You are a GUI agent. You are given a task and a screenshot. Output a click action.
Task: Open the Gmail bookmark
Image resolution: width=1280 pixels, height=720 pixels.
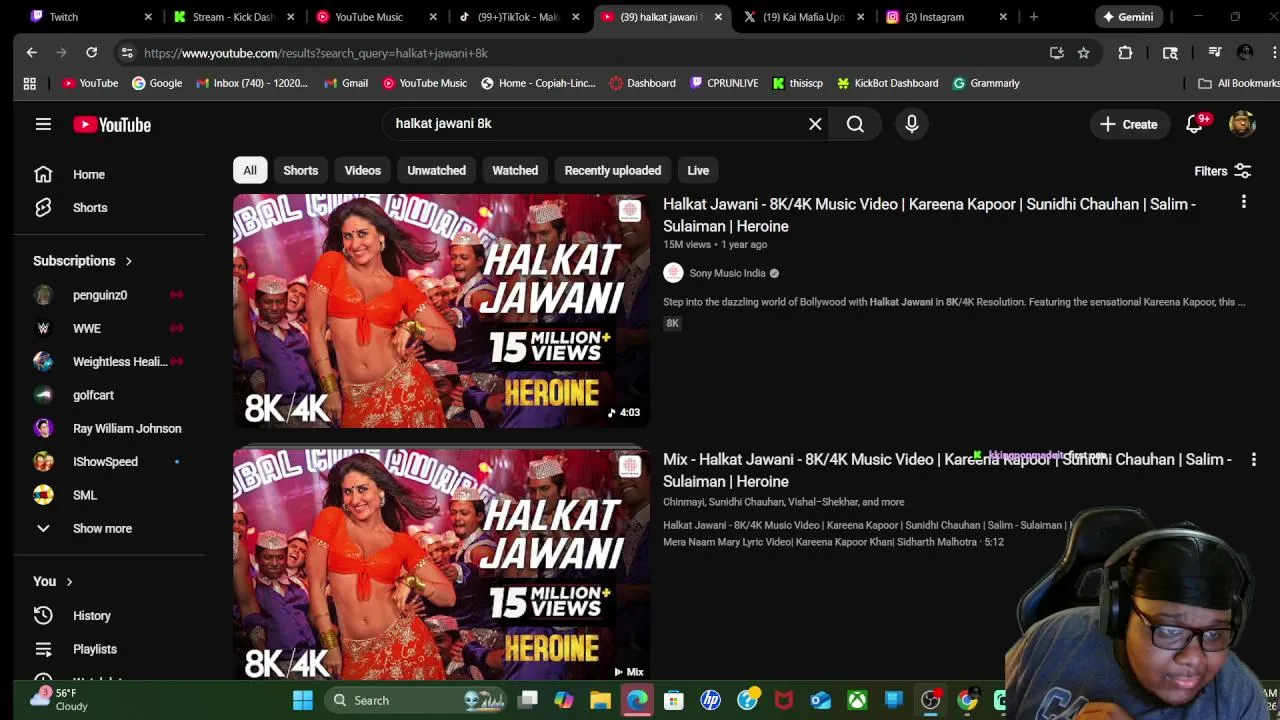click(346, 83)
